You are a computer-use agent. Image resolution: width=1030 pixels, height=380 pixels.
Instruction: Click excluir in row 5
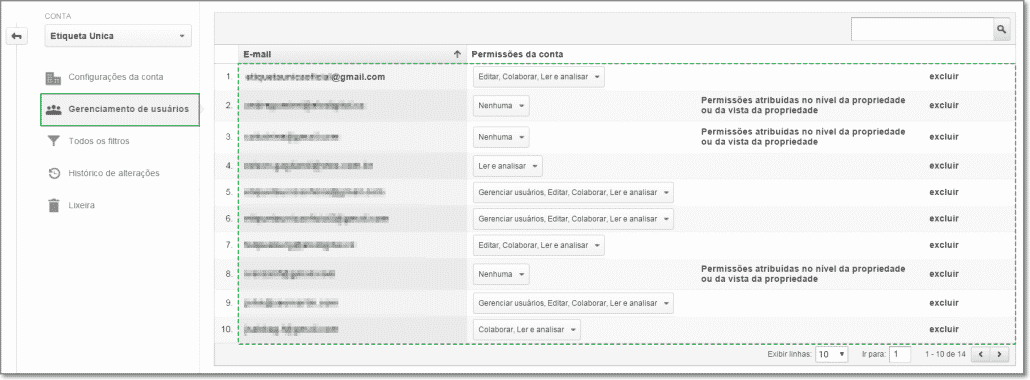point(944,192)
